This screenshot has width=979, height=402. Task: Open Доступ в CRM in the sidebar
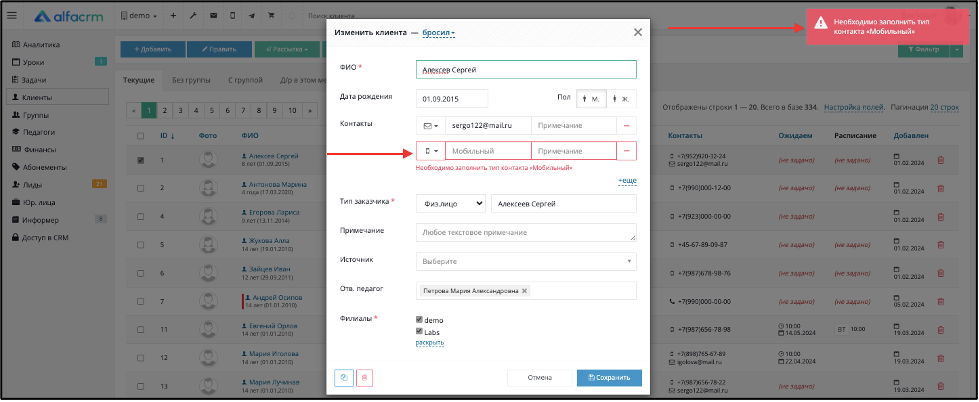[x=45, y=237]
